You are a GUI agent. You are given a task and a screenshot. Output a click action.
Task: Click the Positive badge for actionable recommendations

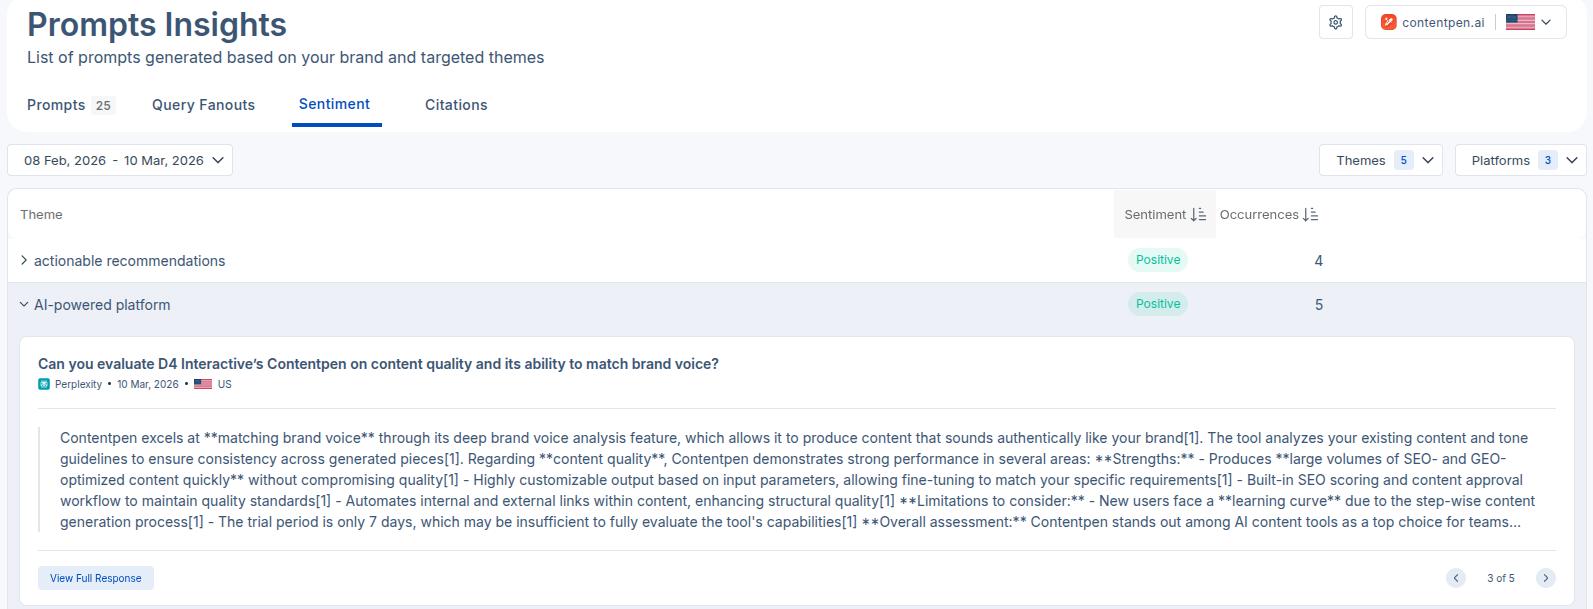click(1158, 260)
